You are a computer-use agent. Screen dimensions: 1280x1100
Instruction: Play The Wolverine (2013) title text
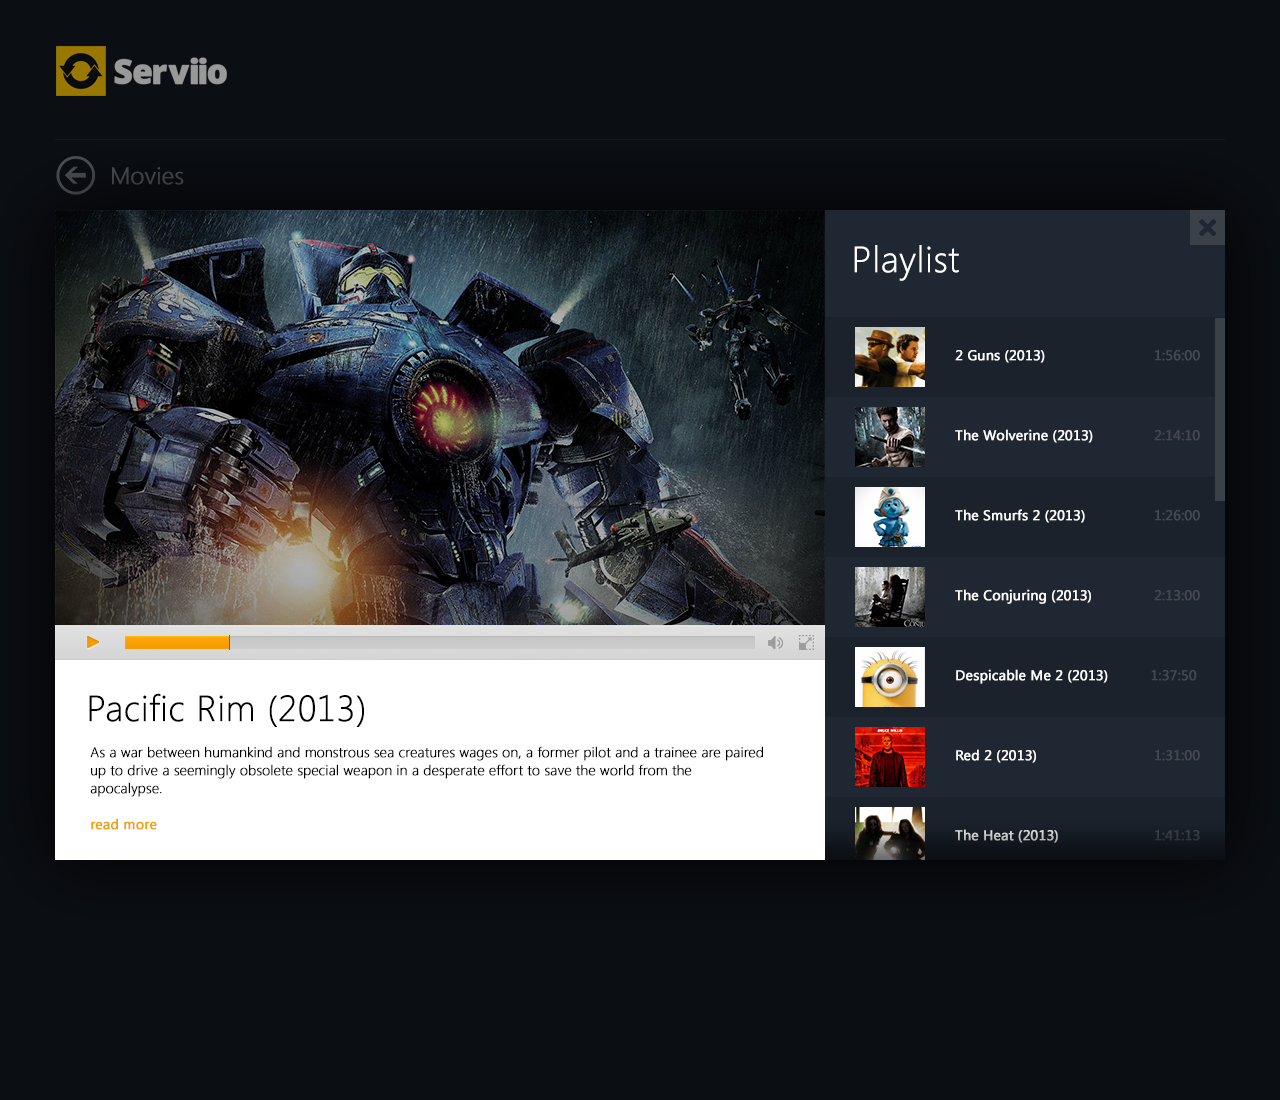(x=1024, y=436)
